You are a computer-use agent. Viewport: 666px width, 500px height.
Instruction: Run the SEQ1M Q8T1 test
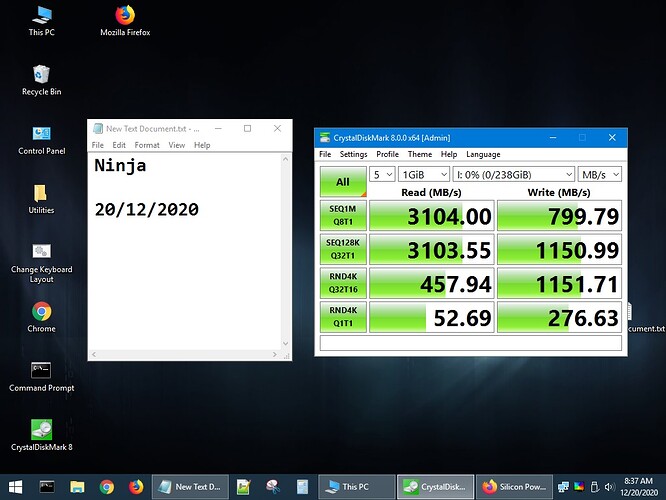tap(343, 215)
